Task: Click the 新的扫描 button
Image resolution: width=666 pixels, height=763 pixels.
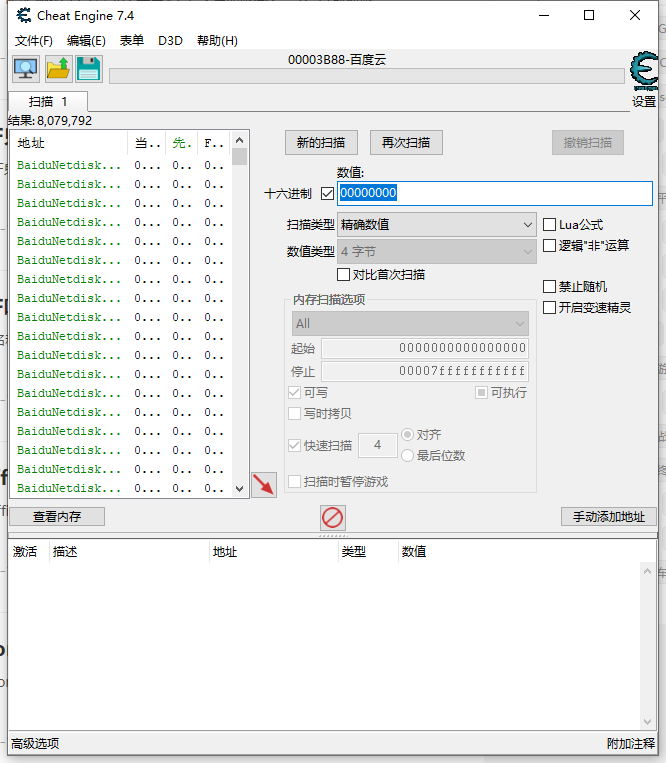Action: [x=321, y=143]
